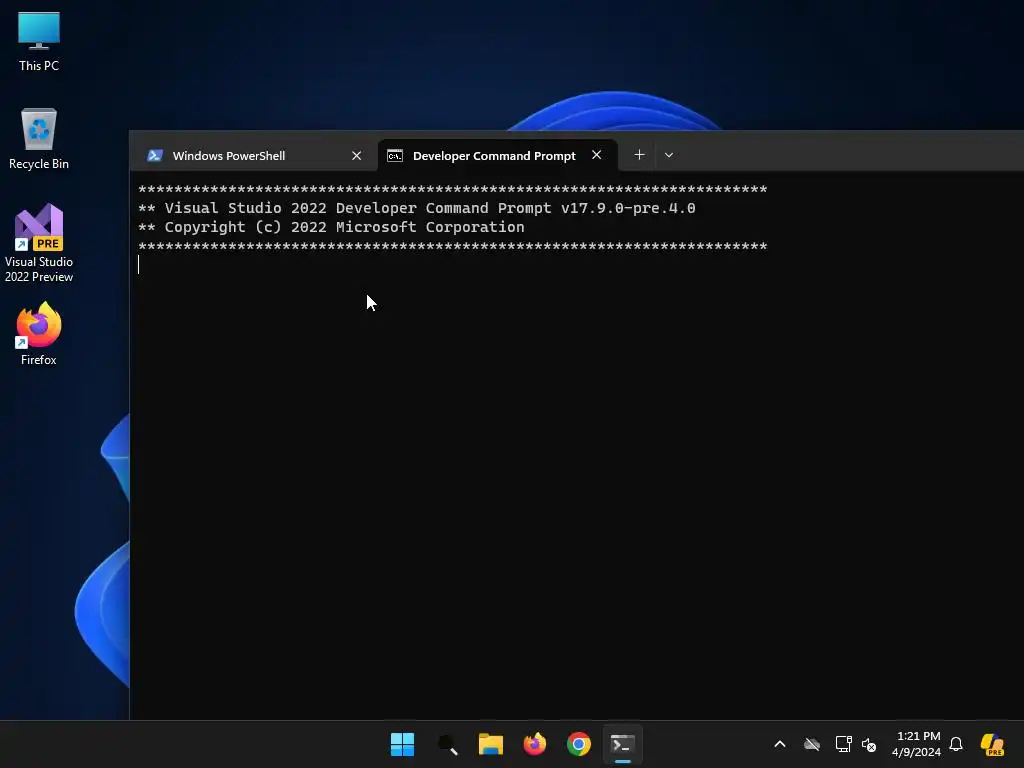Open notifications bell icon

956,744
